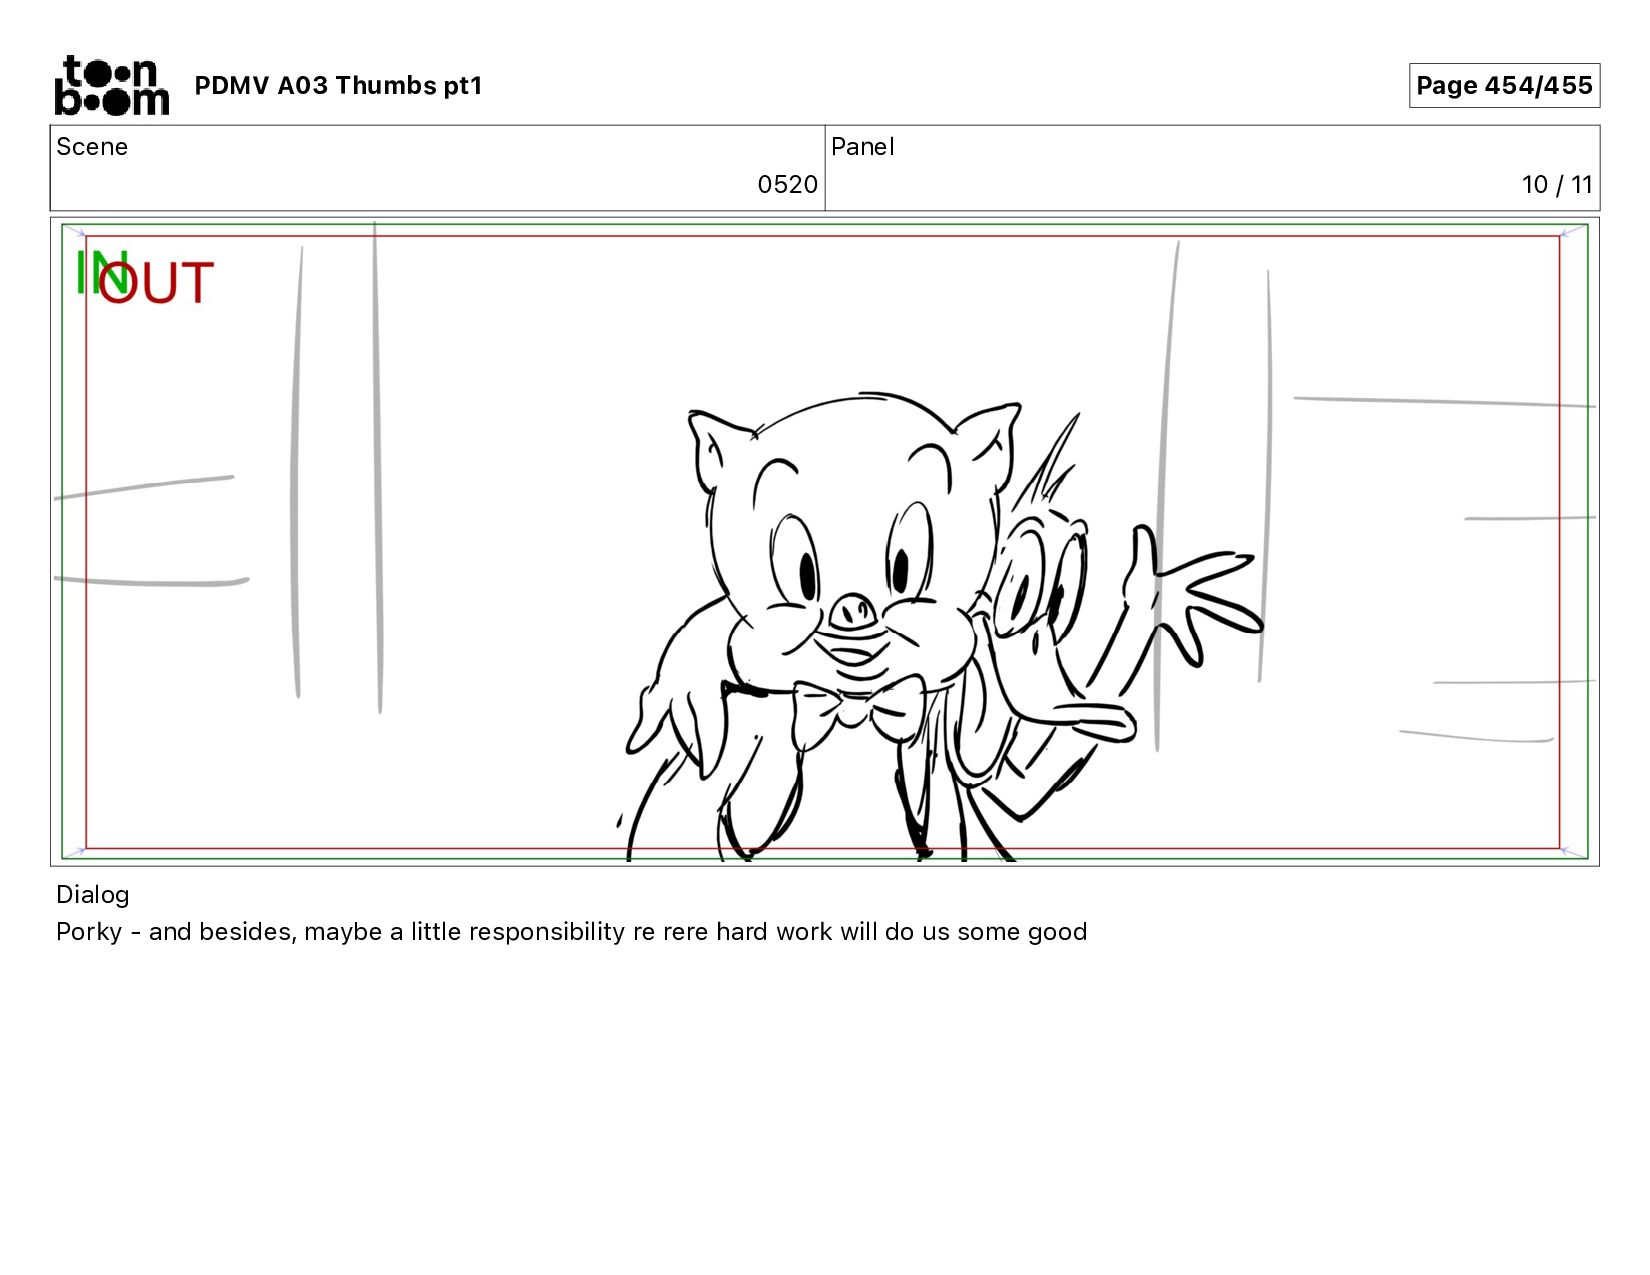1650x1275 pixels.
Task: Select panel count '10 / 11'
Action: click(x=1557, y=185)
